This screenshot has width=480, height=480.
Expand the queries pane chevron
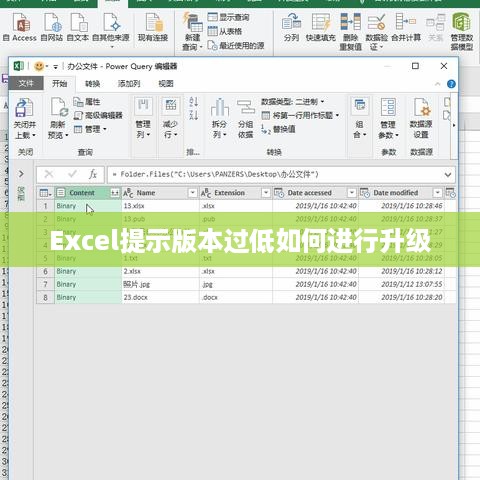tap(21, 174)
